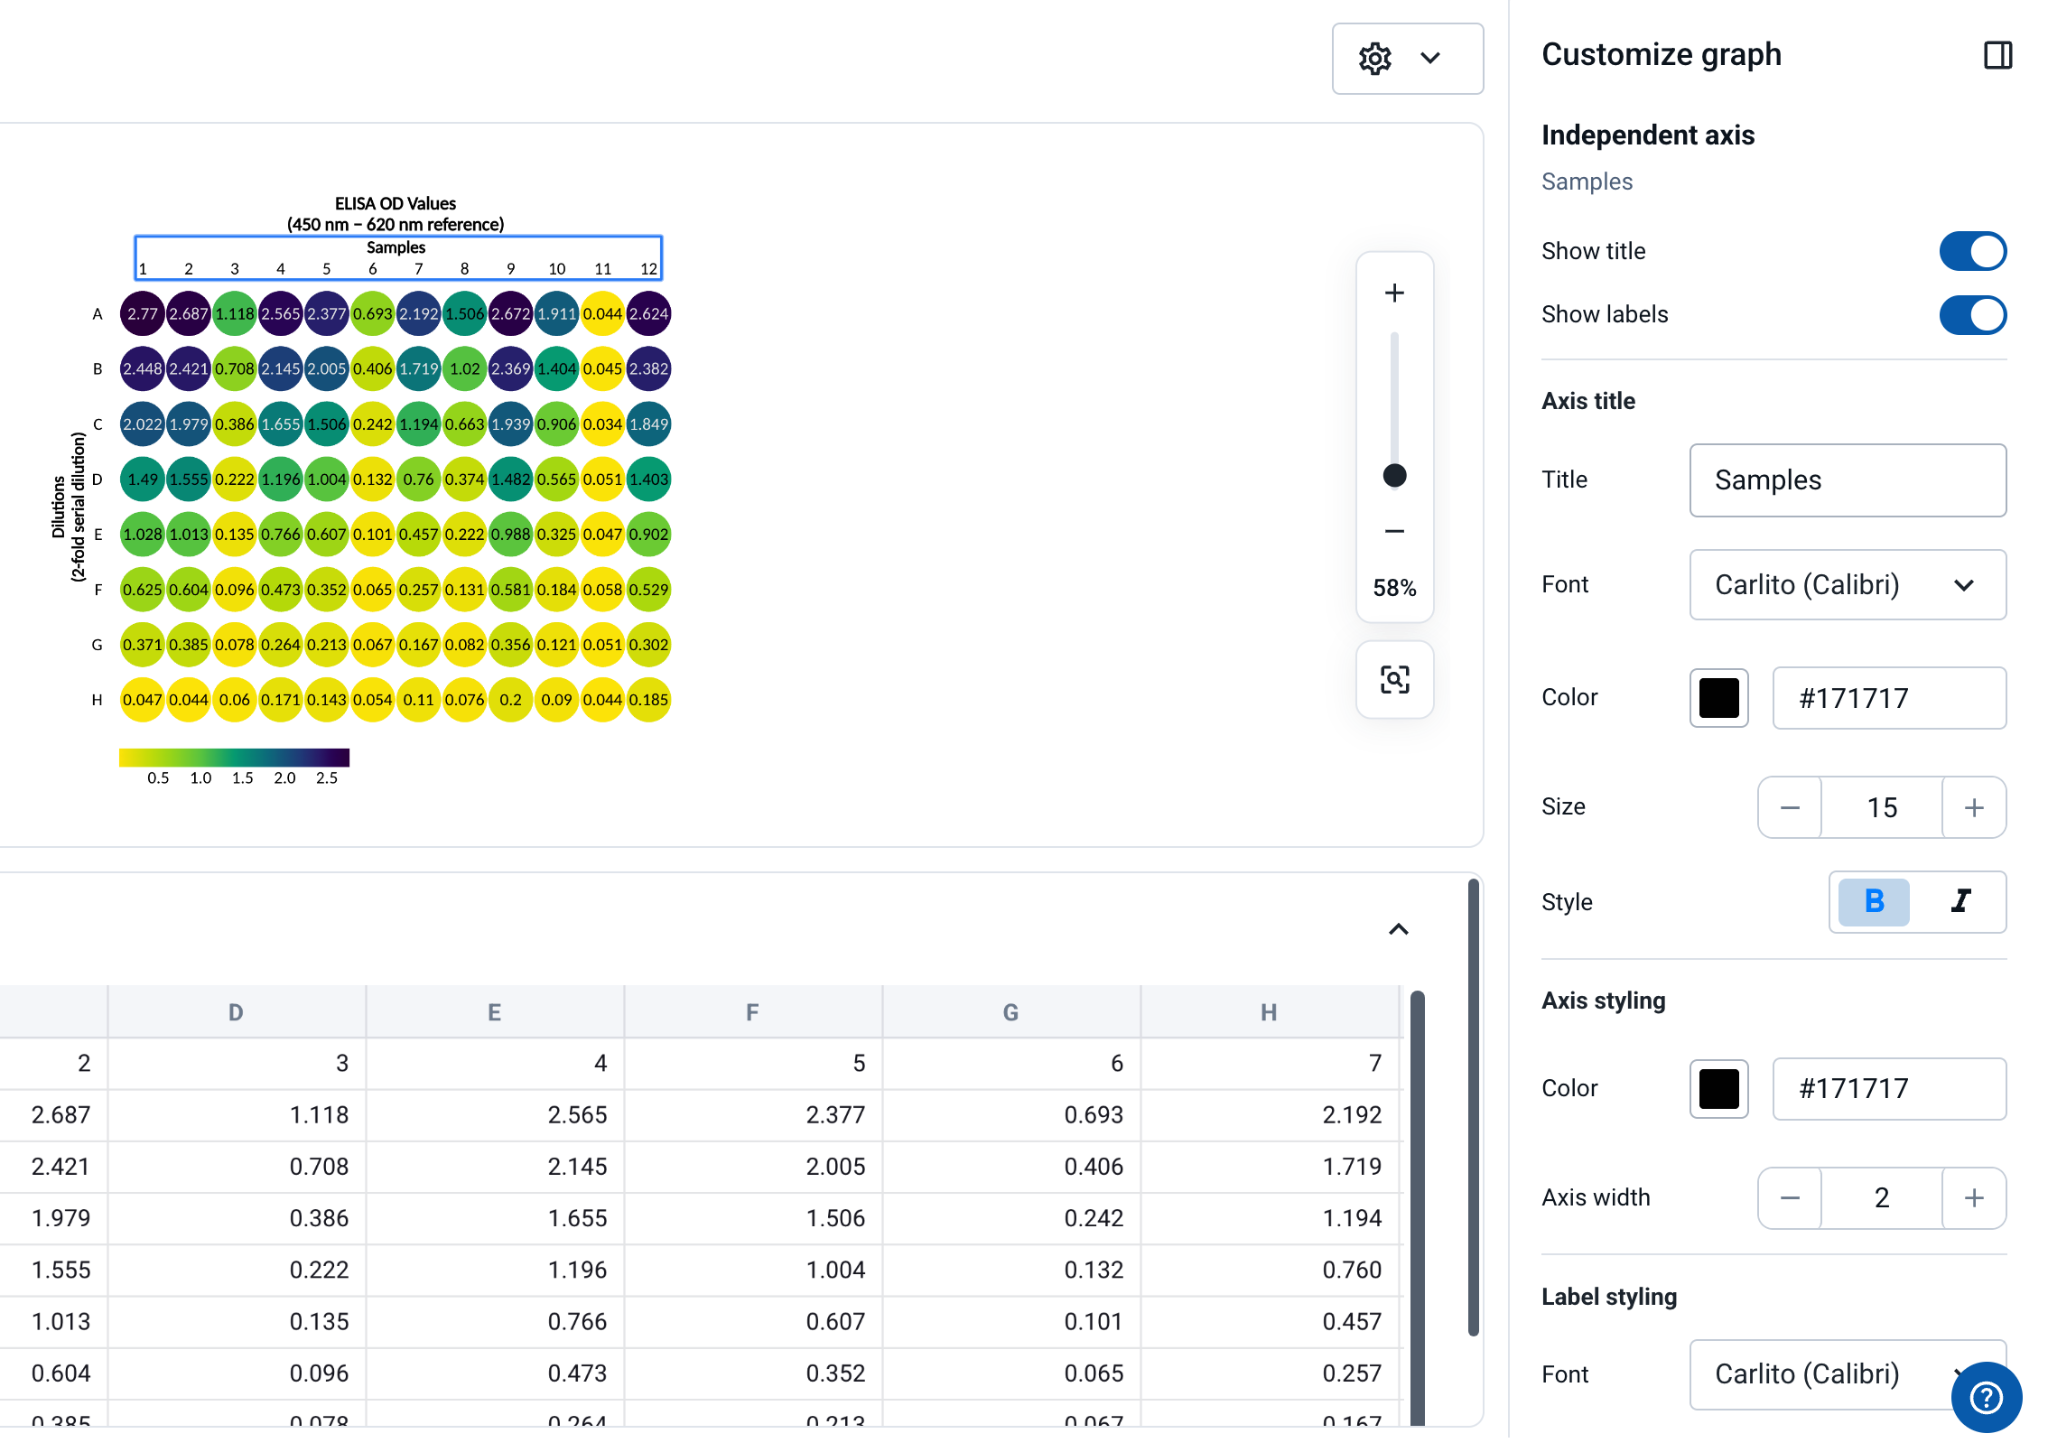Collapse the Customize graph side panel
Image resolution: width=2048 pixels, height=1438 pixels.
coord(1997,55)
